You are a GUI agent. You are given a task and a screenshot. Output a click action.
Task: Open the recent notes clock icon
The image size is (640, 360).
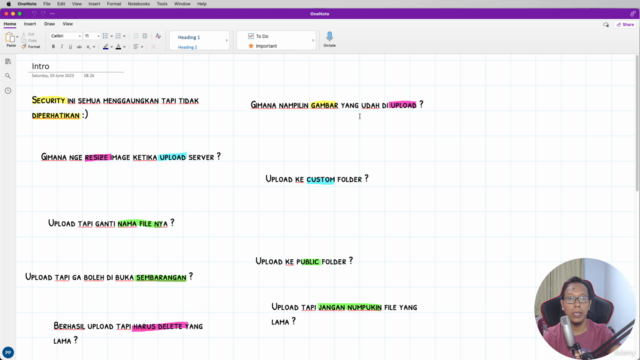[x=8, y=91]
